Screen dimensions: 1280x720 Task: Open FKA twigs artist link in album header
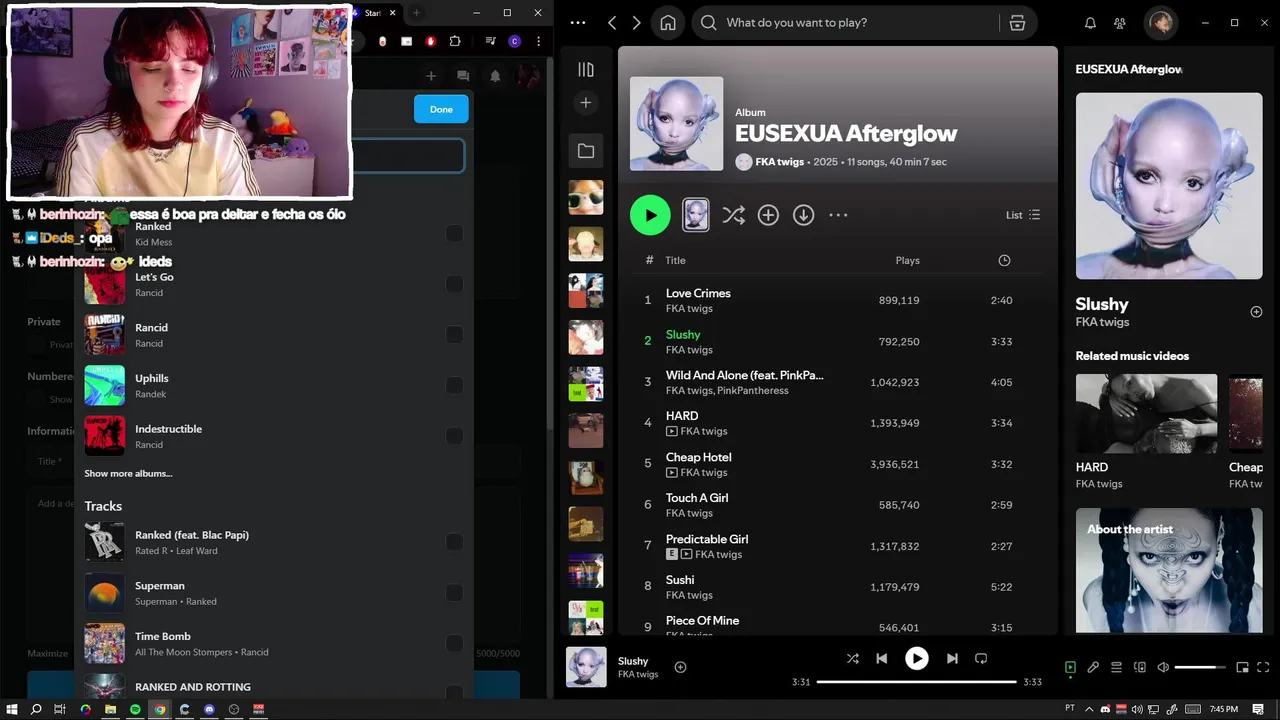click(x=779, y=161)
